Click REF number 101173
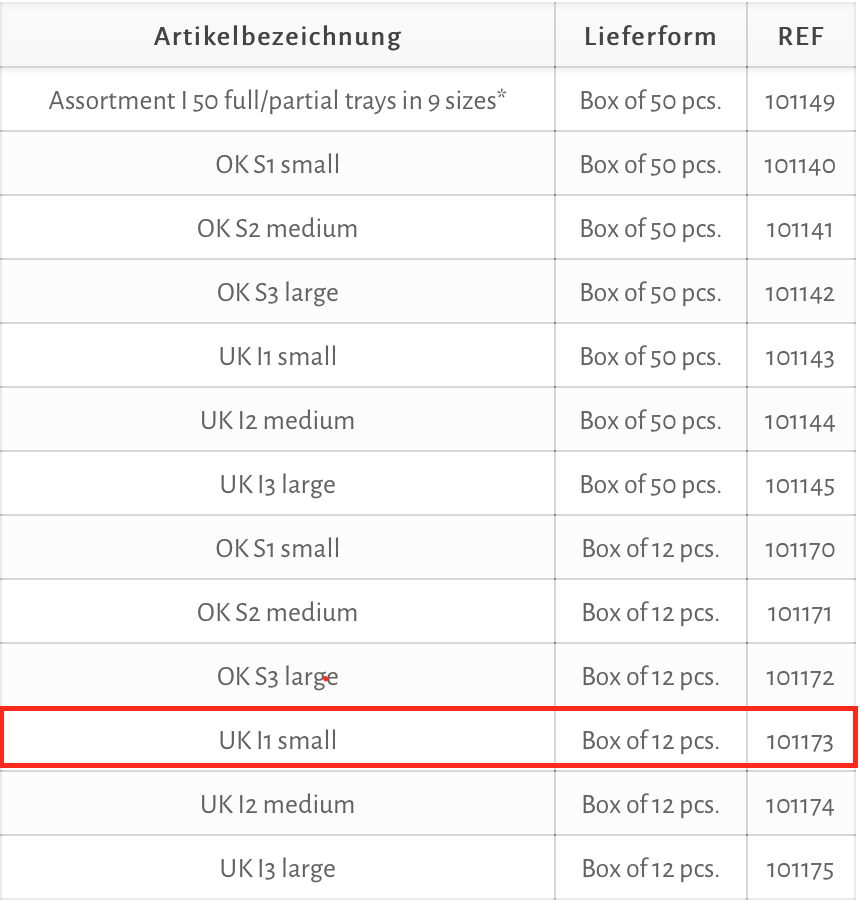Screen dimensions: 860x902 (x=800, y=742)
